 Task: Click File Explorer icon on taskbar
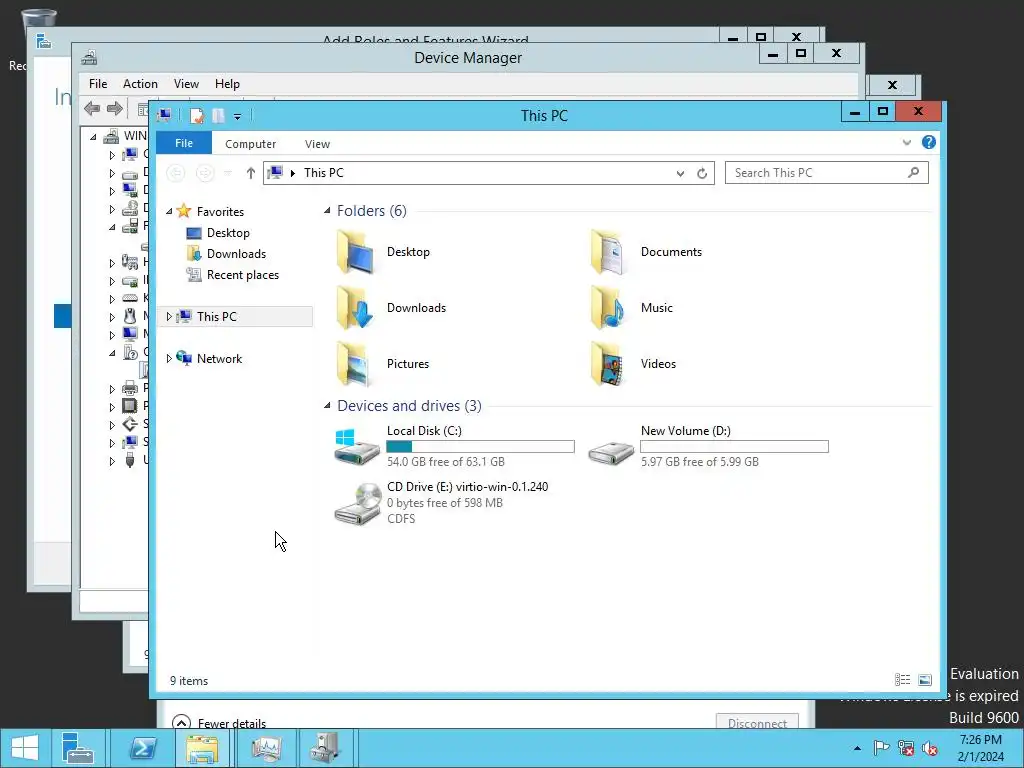coord(202,748)
